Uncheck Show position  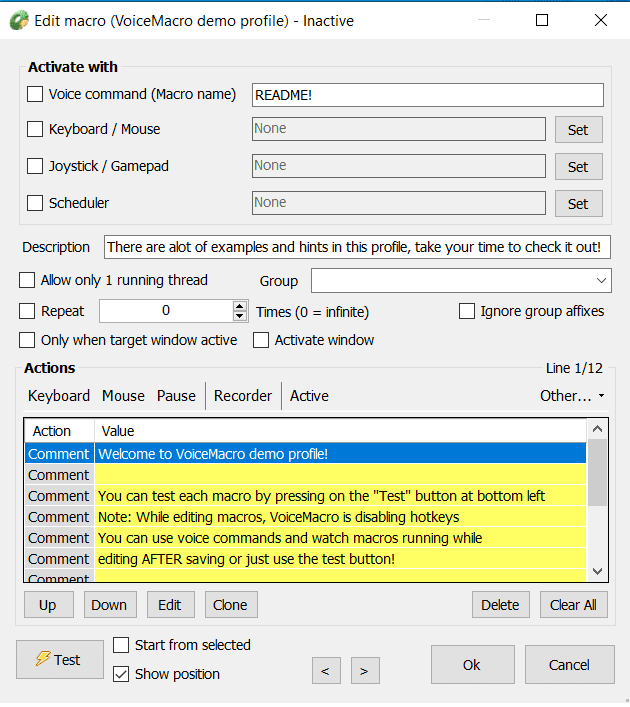point(121,674)
